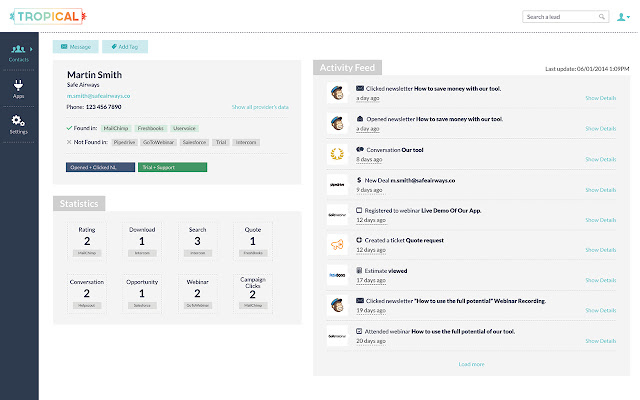Viewport: 640px width, 400px height.
Task: Show Details for Webinar Recording newsletter entry
Action: tap(600, 310)
